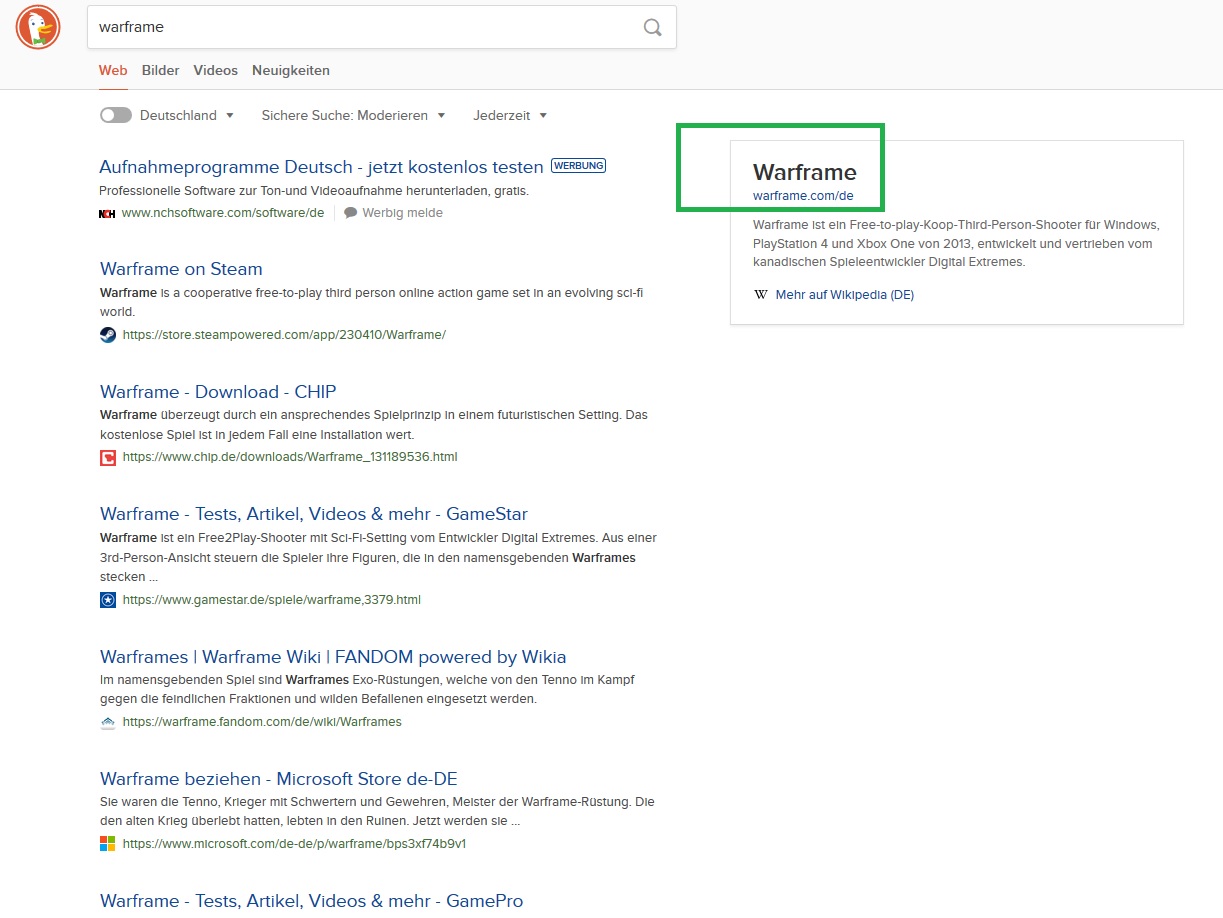The height and width of the screenshot is (918, 1223).
Task: Click the NCH favicon beside nchsoftware.com
Action: [x=107, y=213]
